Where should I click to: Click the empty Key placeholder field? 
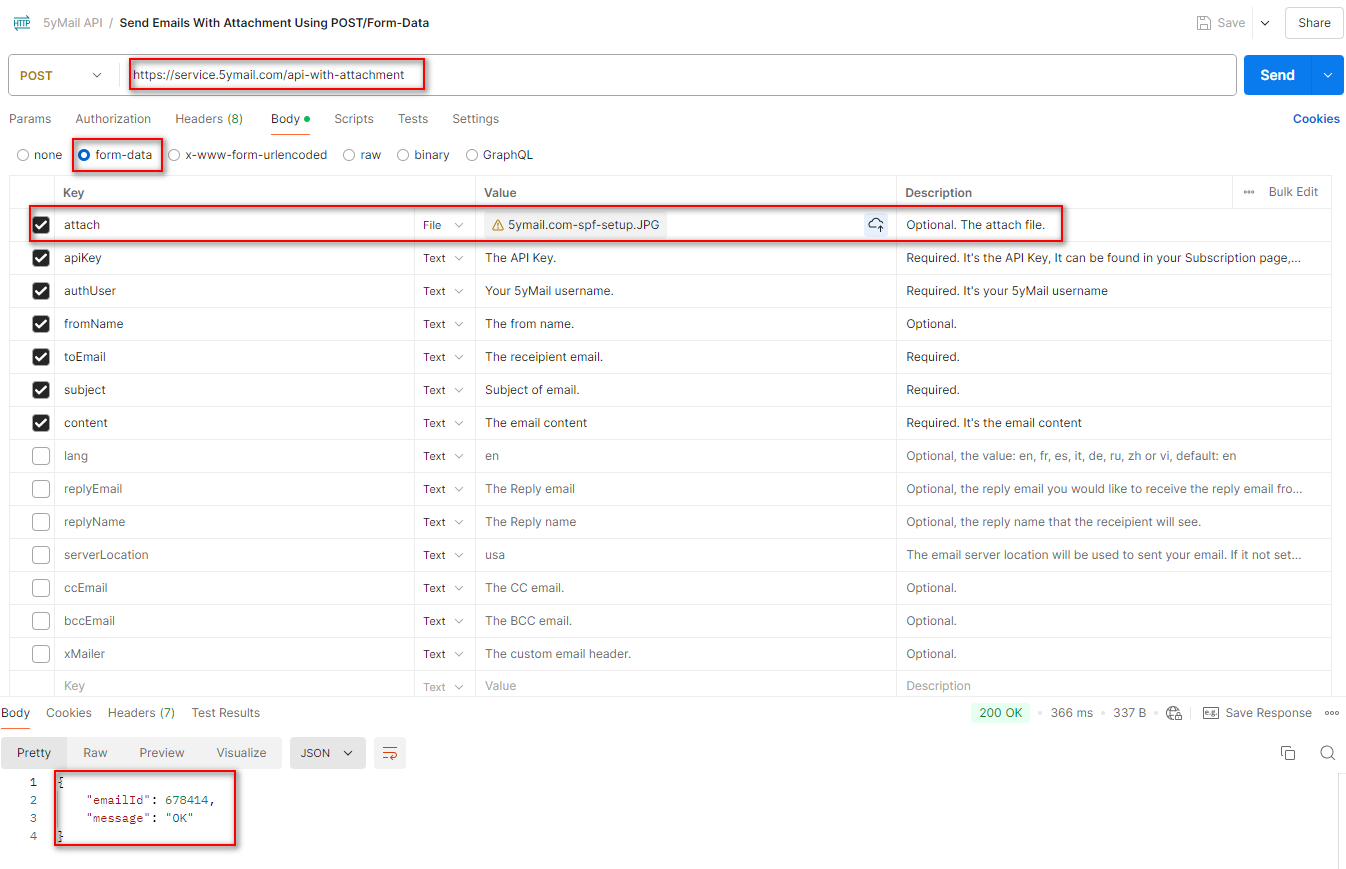[x=234, y=686]
